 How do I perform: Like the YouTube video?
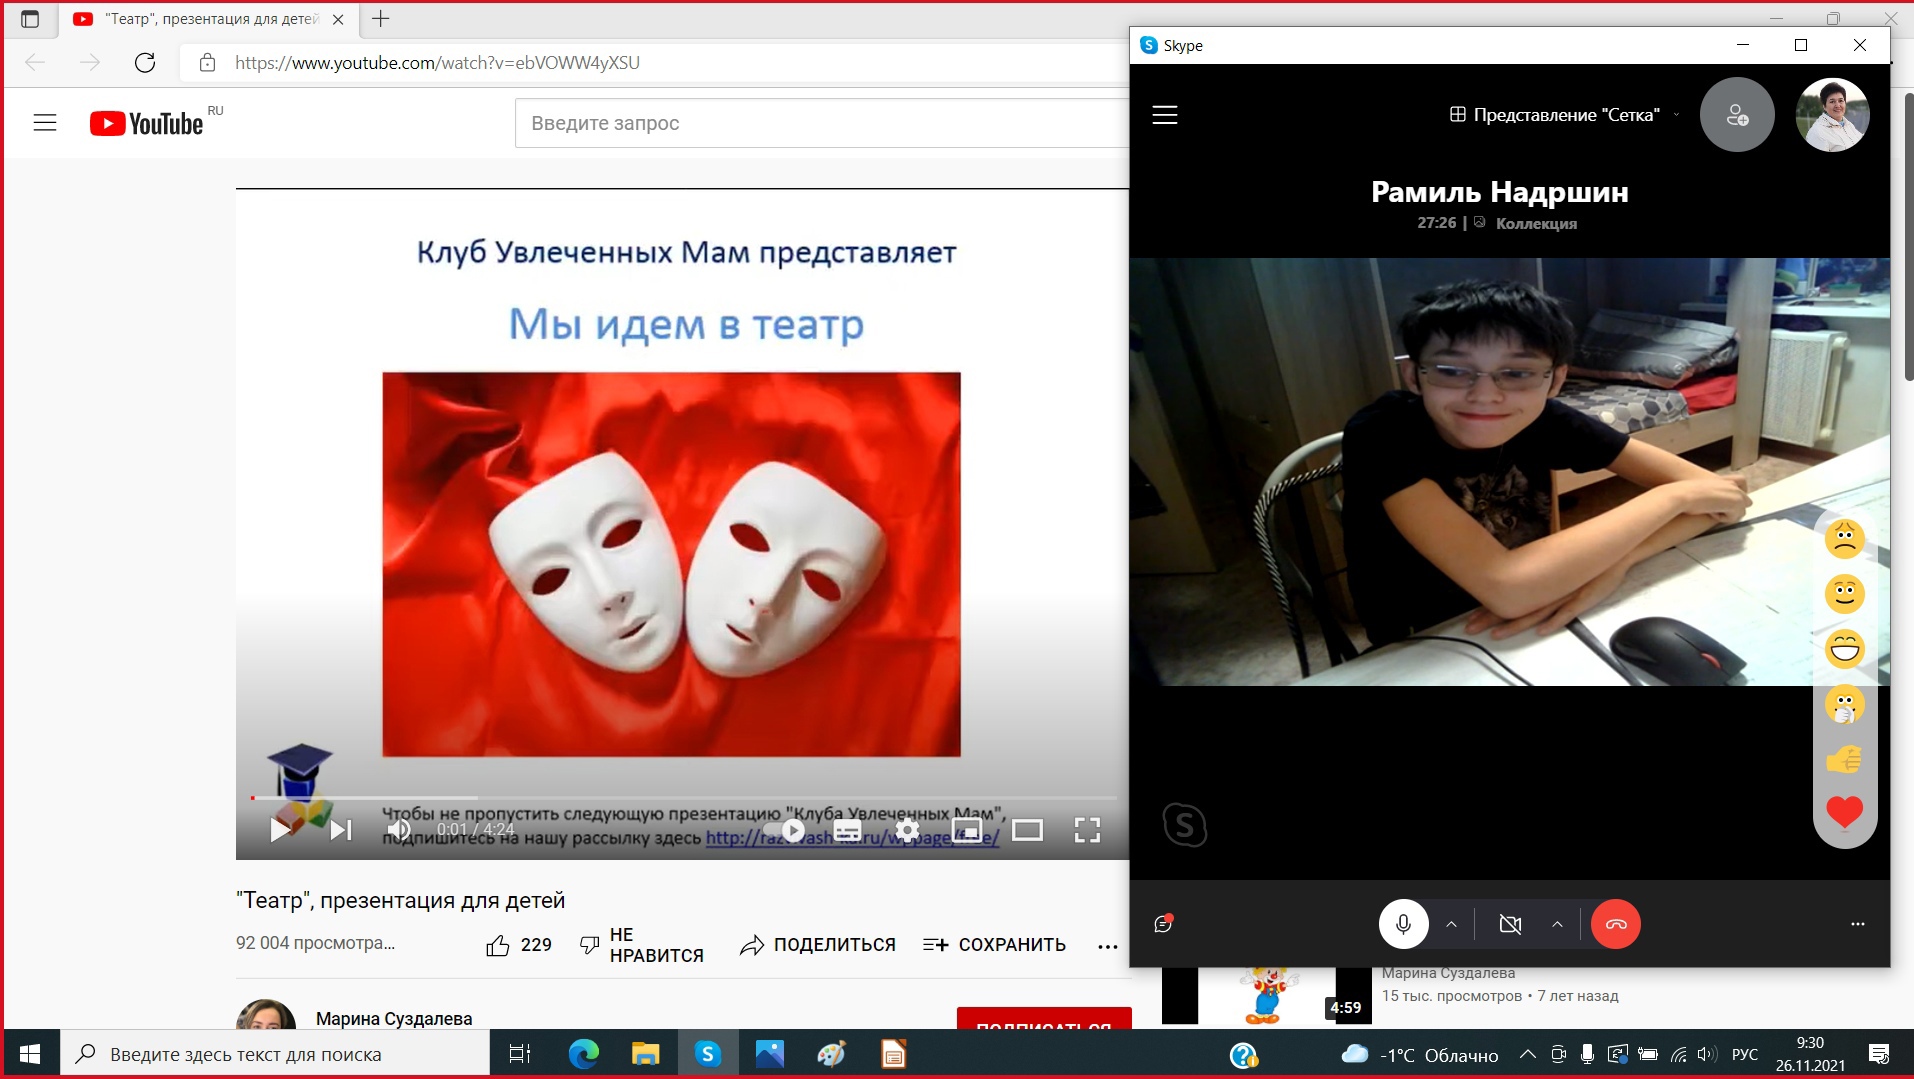[x=519, y=945]
